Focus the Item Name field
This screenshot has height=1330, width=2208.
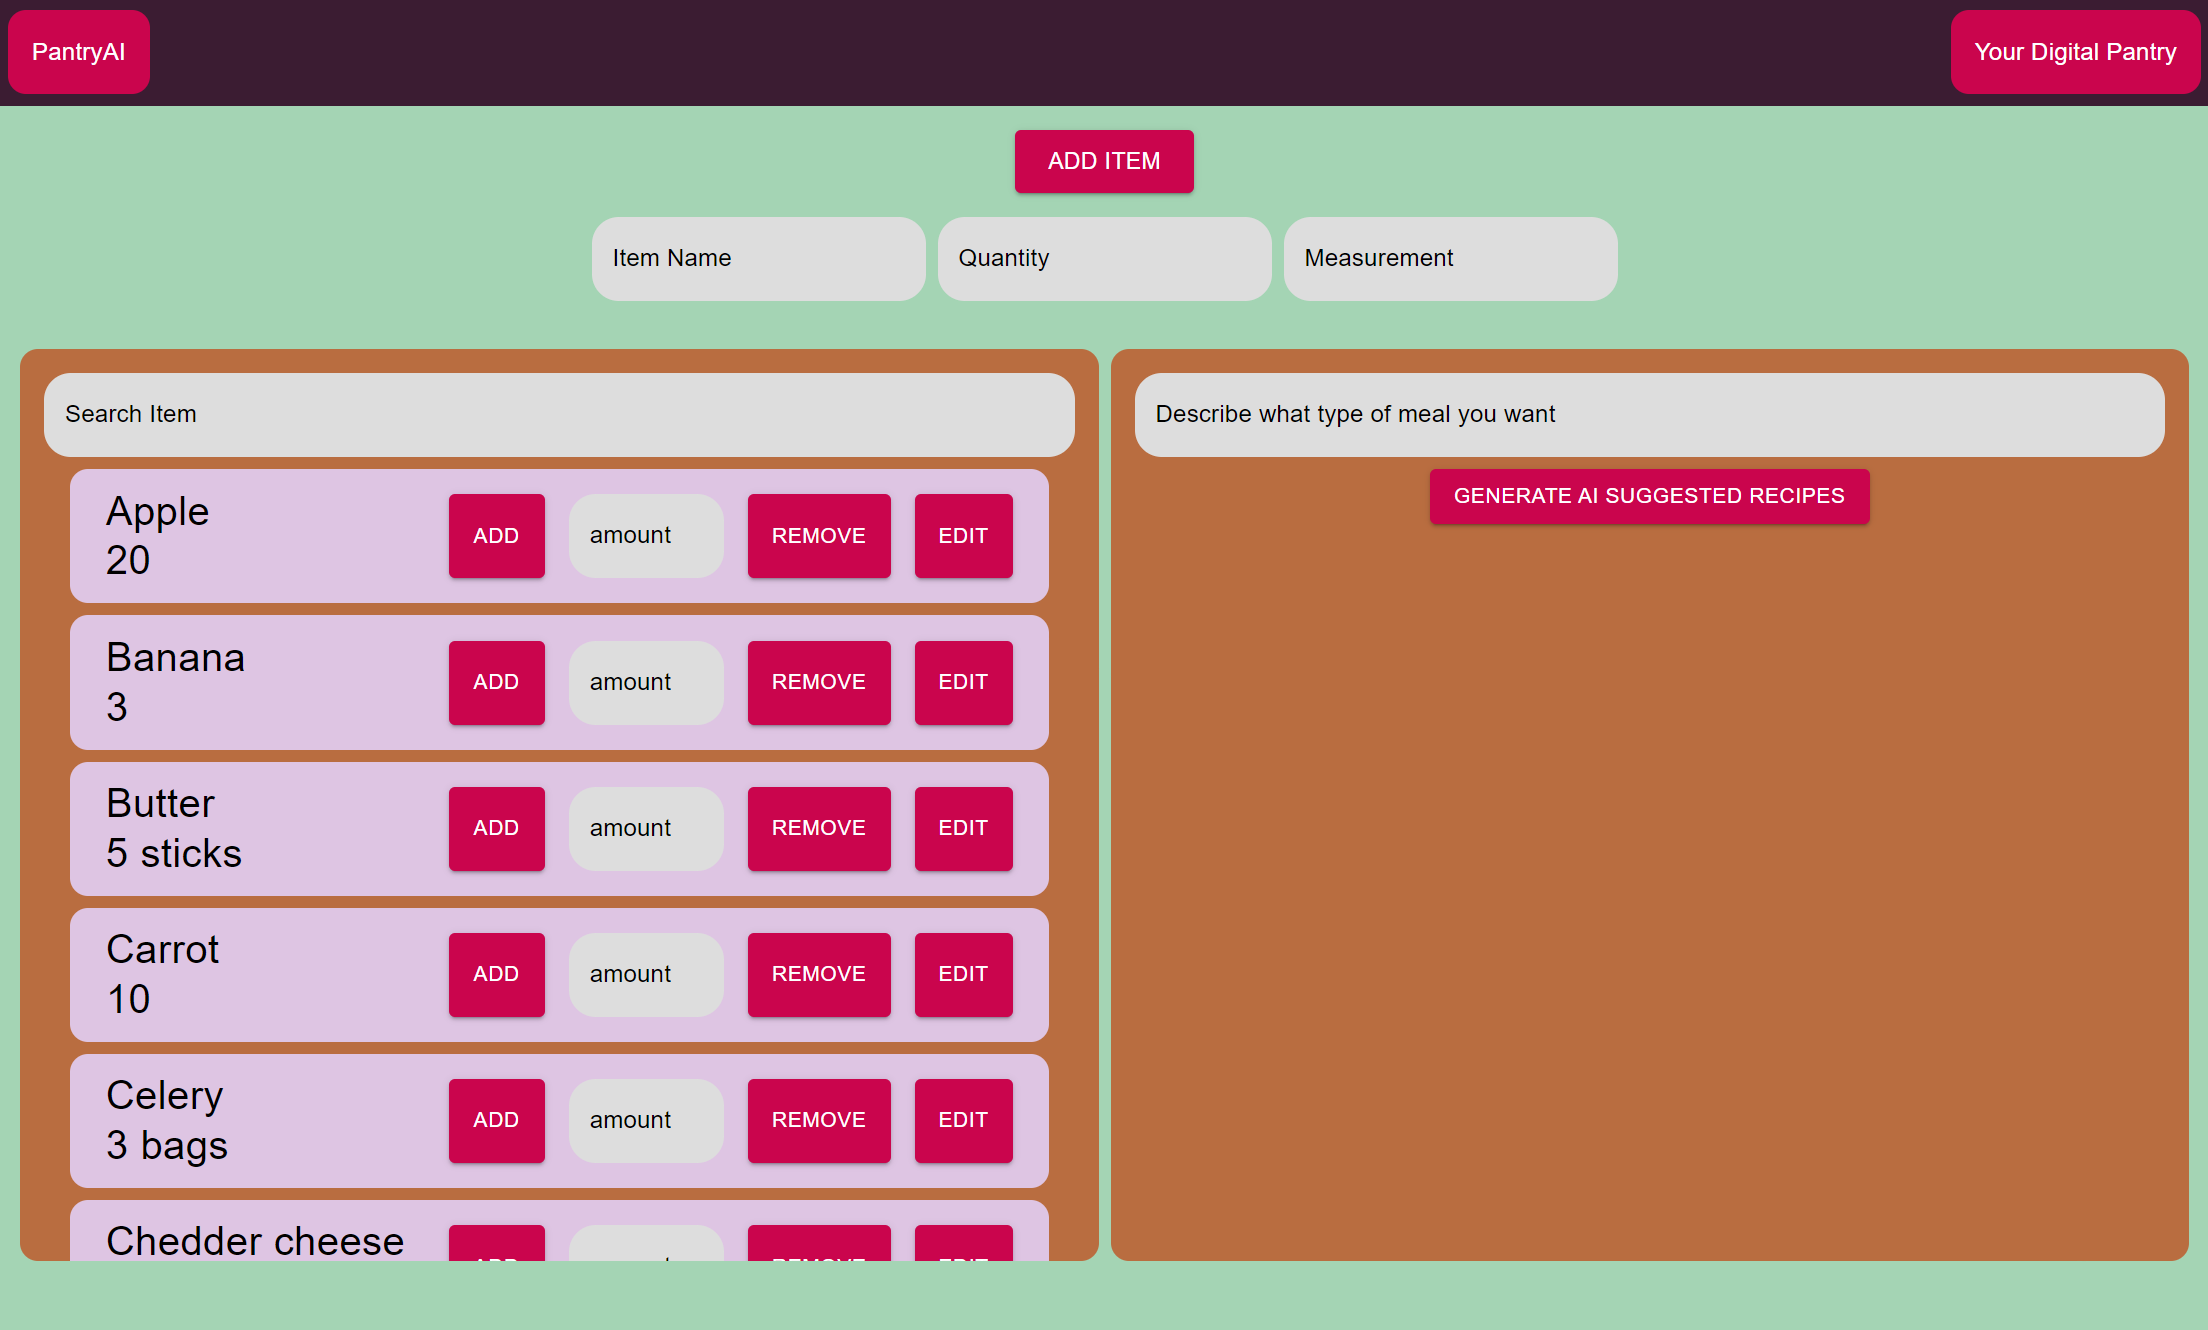pyautogui.click(x=759, y=259)
